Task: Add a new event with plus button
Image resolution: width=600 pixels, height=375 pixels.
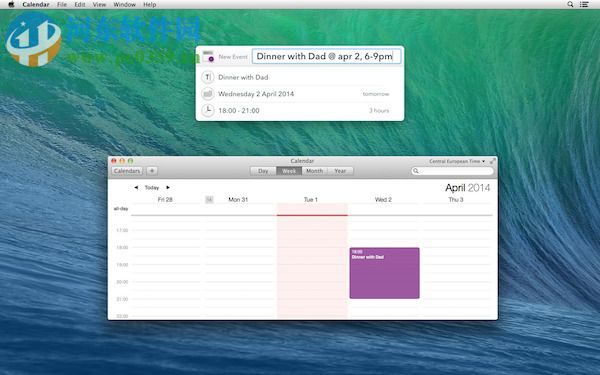Action: pyautogui.click(x=152, y=171)
